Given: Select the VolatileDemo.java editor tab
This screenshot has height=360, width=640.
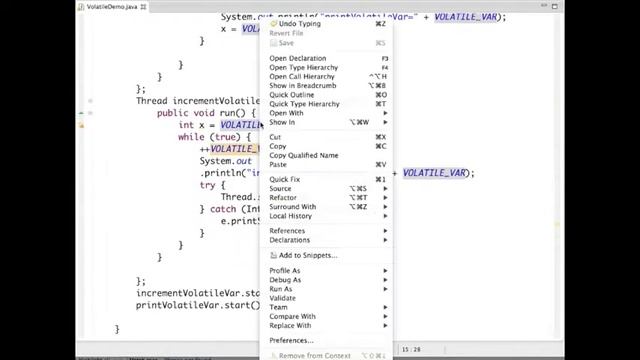Looking at the screenshot, I should [x=112, y=7].
